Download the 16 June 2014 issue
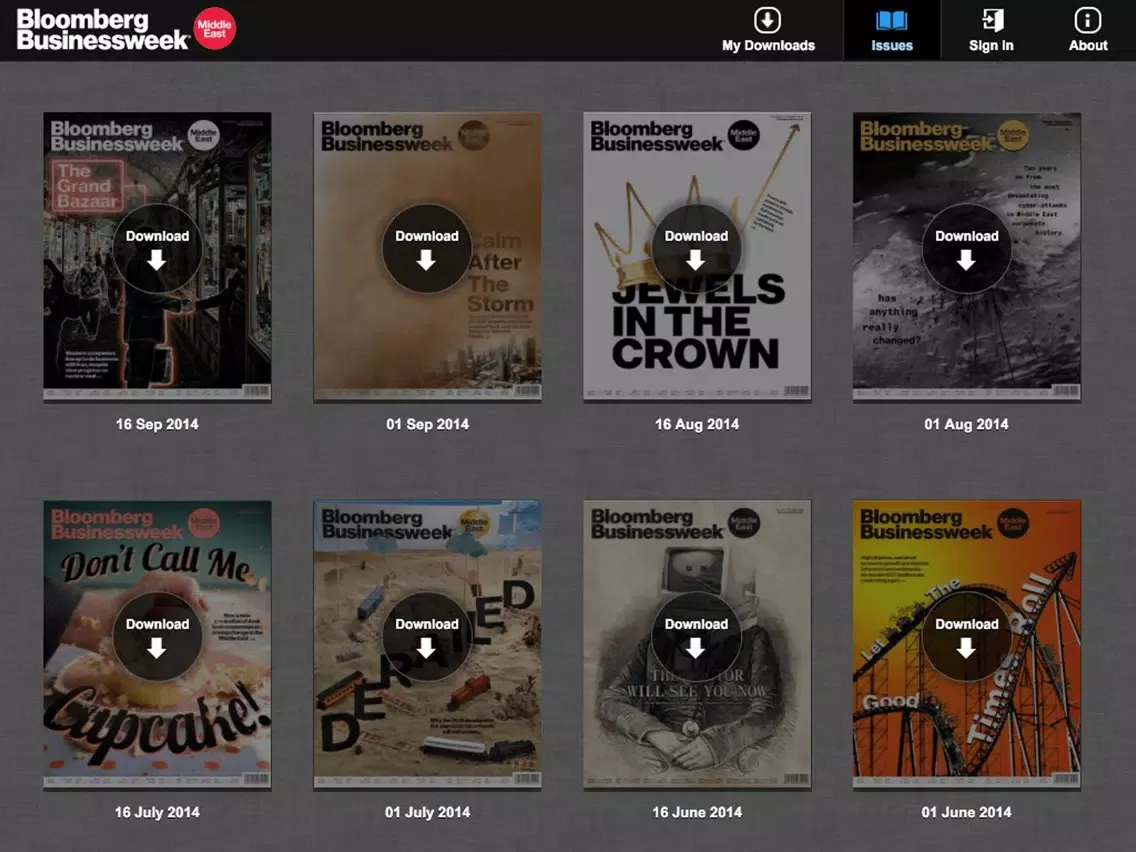 [x=696, y=637]
